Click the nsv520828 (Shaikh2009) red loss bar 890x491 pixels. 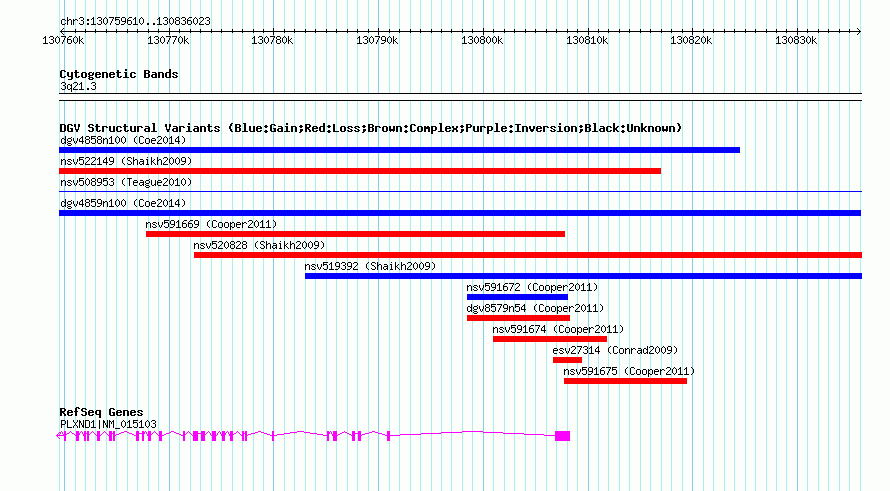[x=528, y=255]
